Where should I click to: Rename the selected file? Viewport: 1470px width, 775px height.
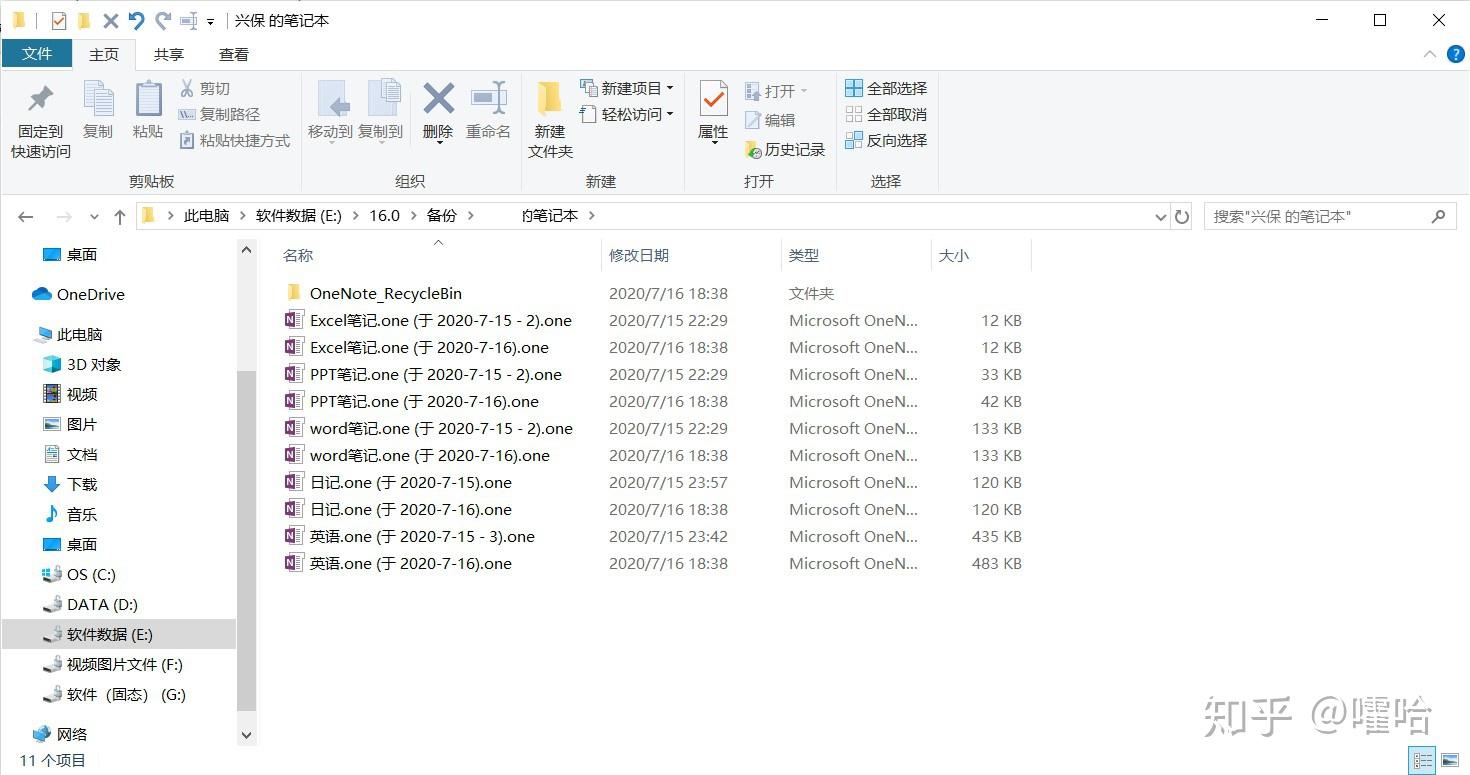click(x=489, y=111)
